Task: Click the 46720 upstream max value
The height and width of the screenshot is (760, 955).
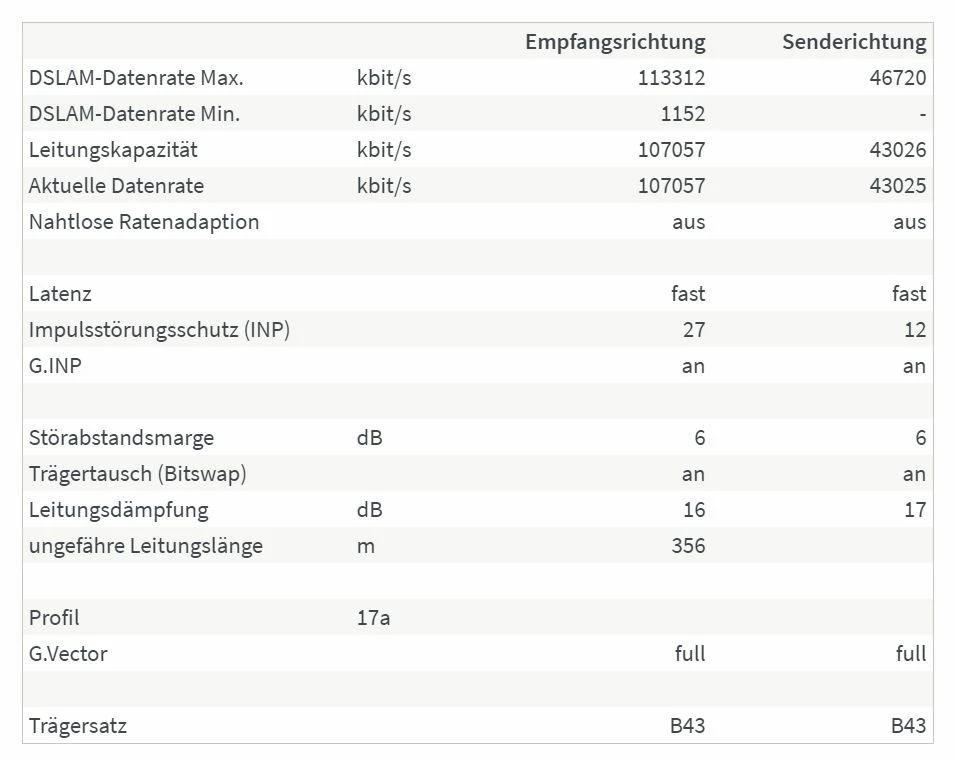Action: coord(898,78)
